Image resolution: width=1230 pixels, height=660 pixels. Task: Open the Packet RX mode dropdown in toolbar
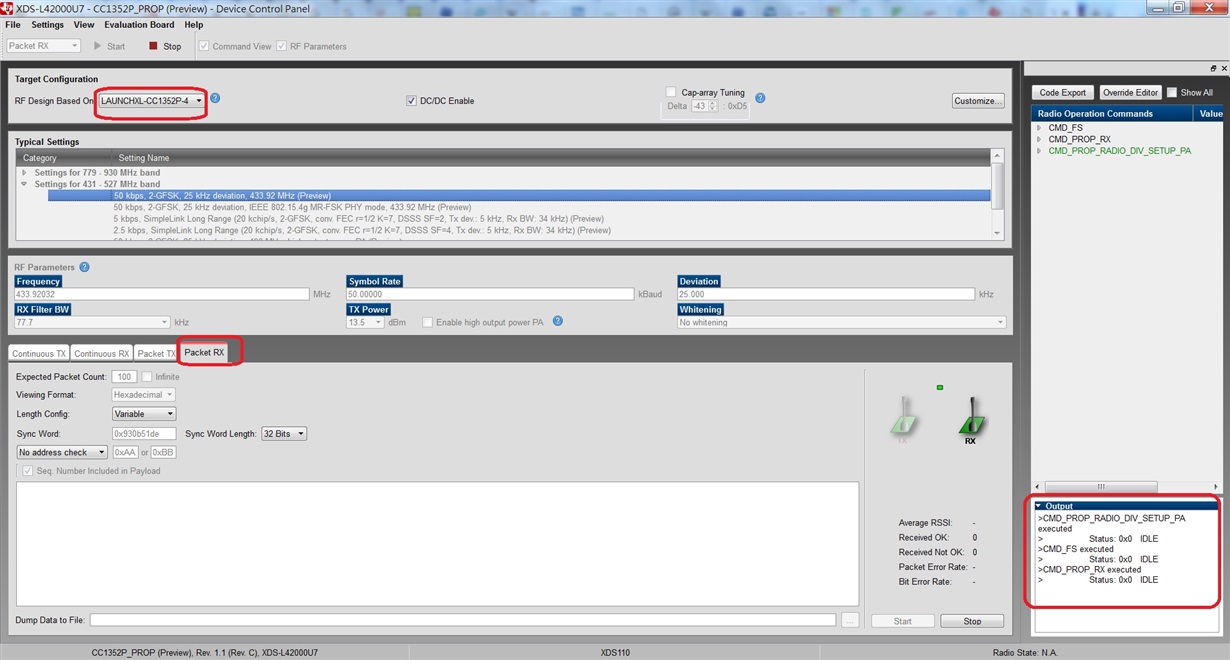(43, 46)
